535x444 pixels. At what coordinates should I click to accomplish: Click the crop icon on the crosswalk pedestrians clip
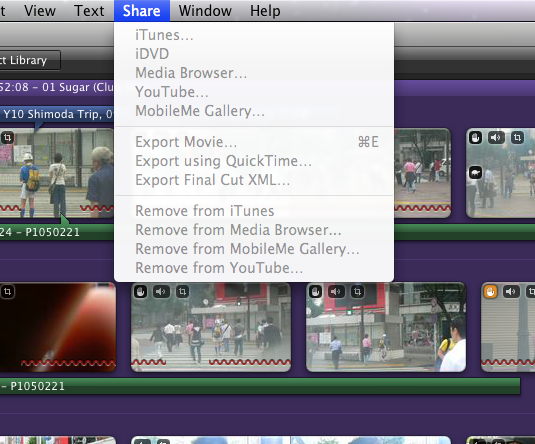(x=183, y=292)
